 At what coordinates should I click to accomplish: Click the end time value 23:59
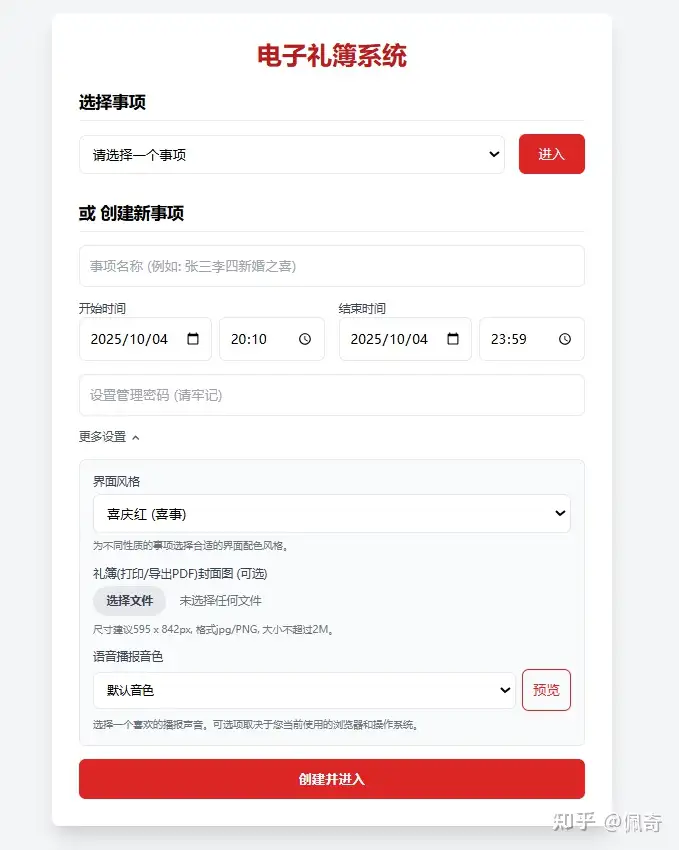click(x=509, y=339)
